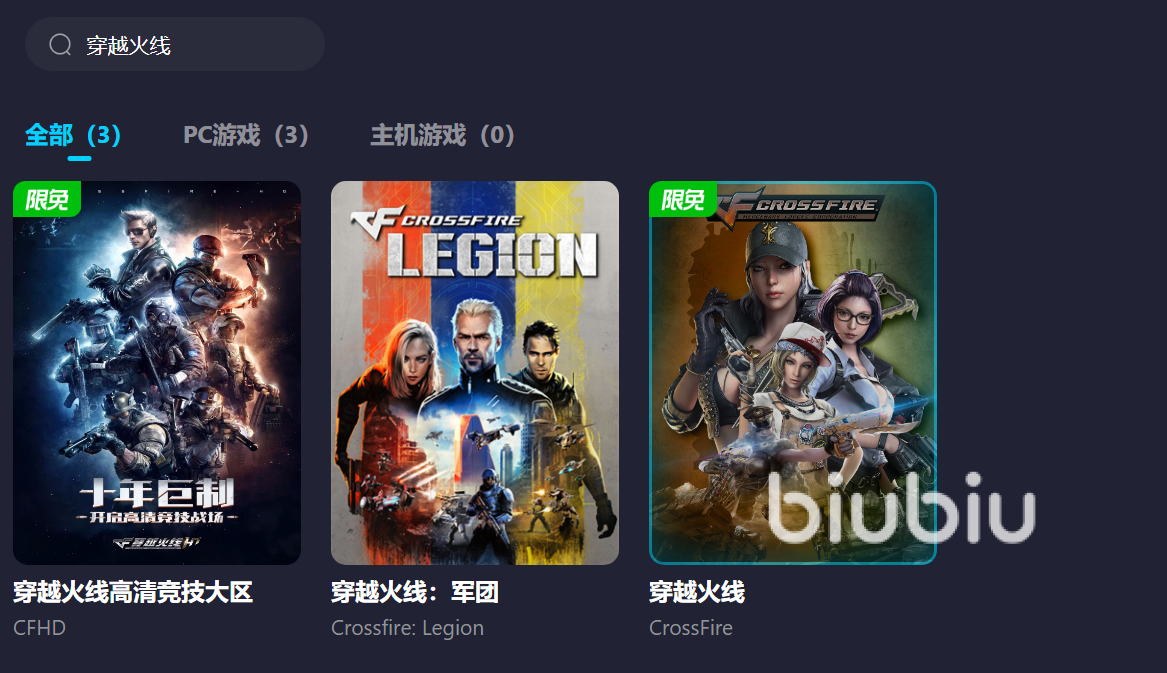Click the CrossFire subtitle text
Image resolution: width=1167 pixels, height=673 pixels.
tap(691, 628)
